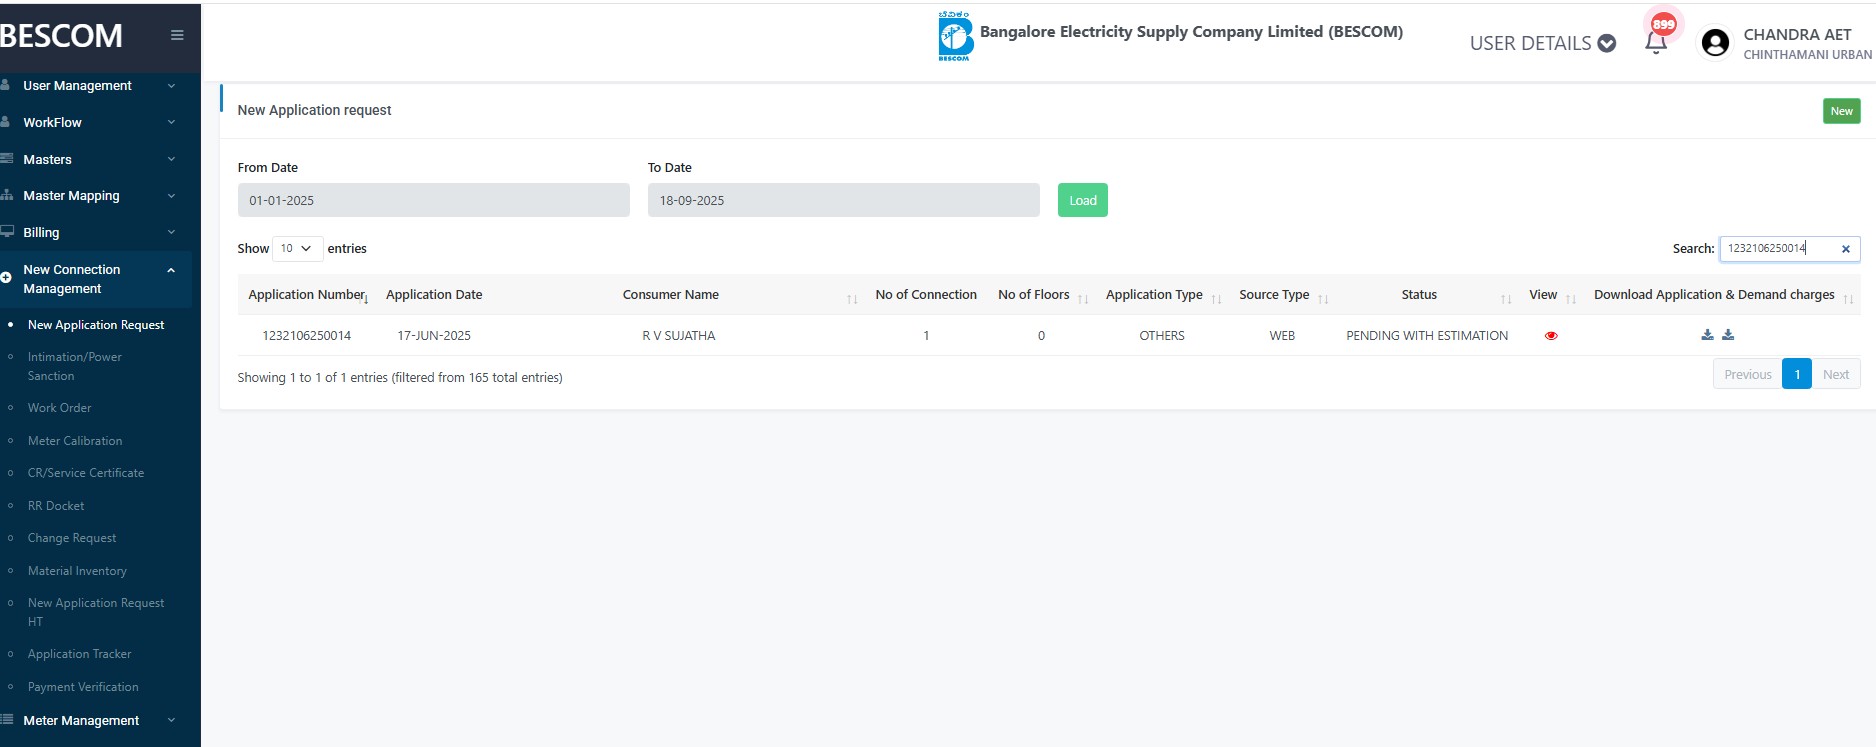This screenshot has width=1876, height=747.
Task: Click the monitor icon beside Billing
Action: pos(6,232)
